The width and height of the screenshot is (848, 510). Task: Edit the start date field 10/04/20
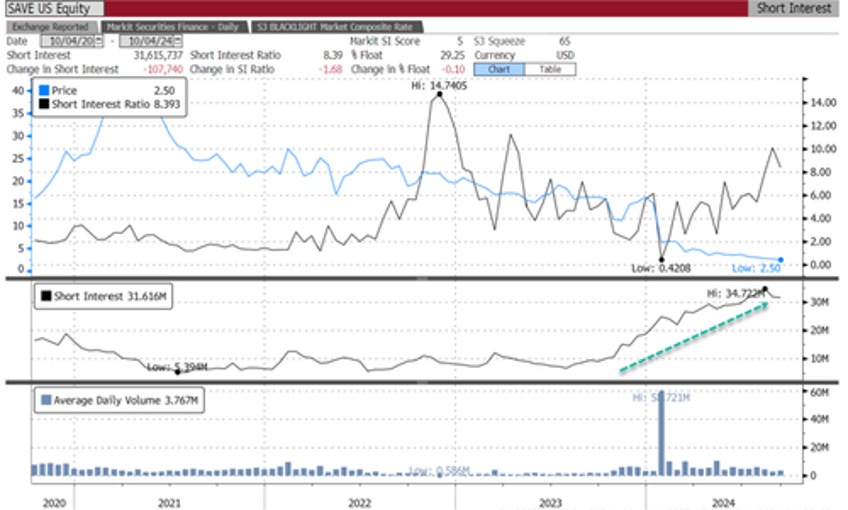(72, 41)
